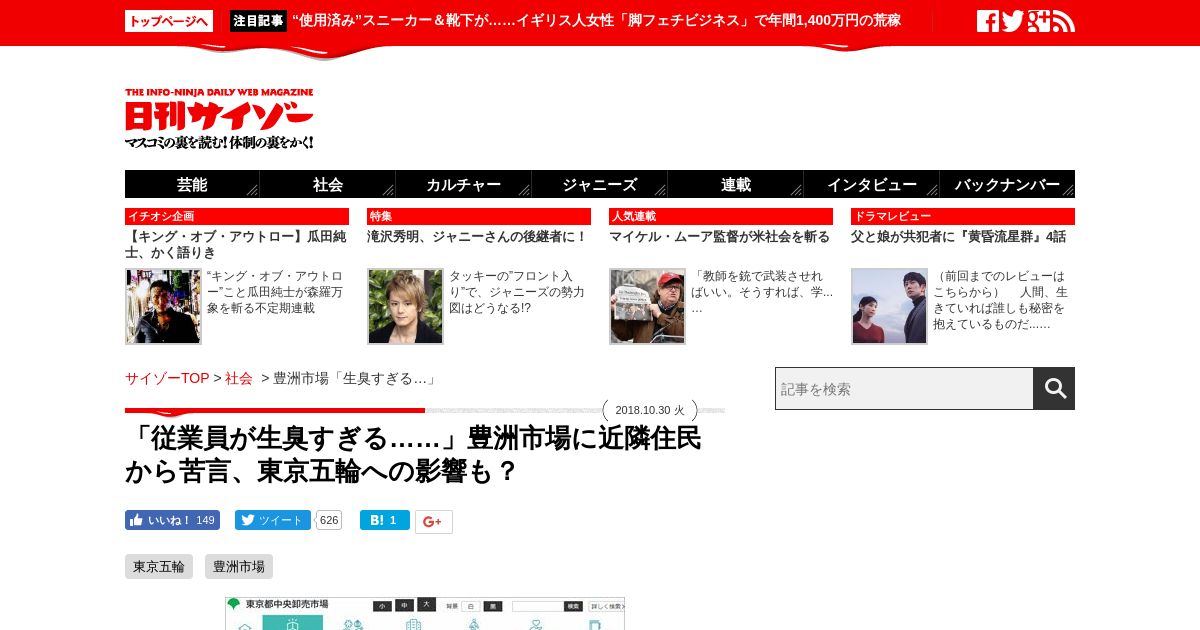
Task: Select the 豊洲市場 tag
Action: point(239,567)
